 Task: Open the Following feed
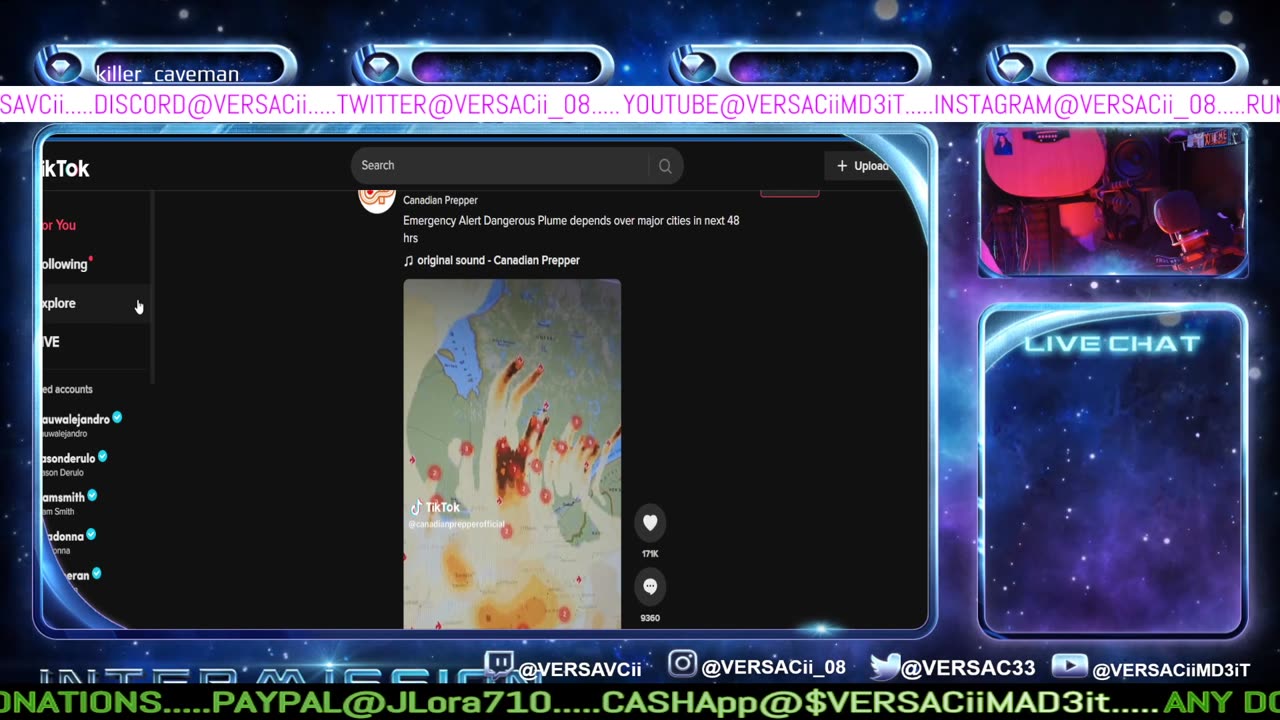point(66,264)
